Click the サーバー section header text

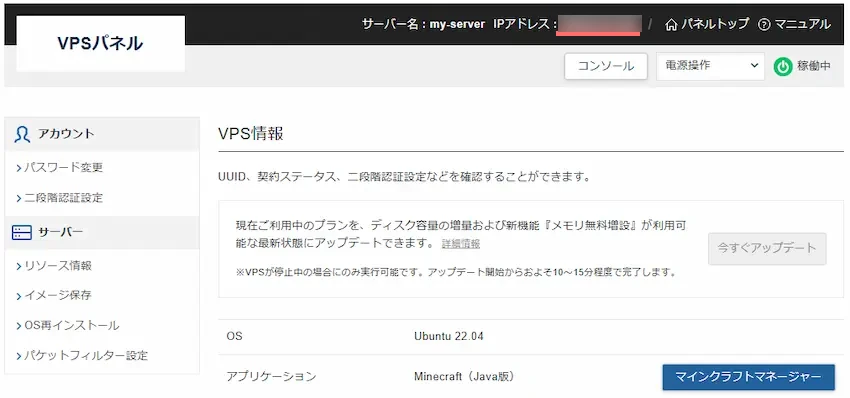[x=60, y=233]
